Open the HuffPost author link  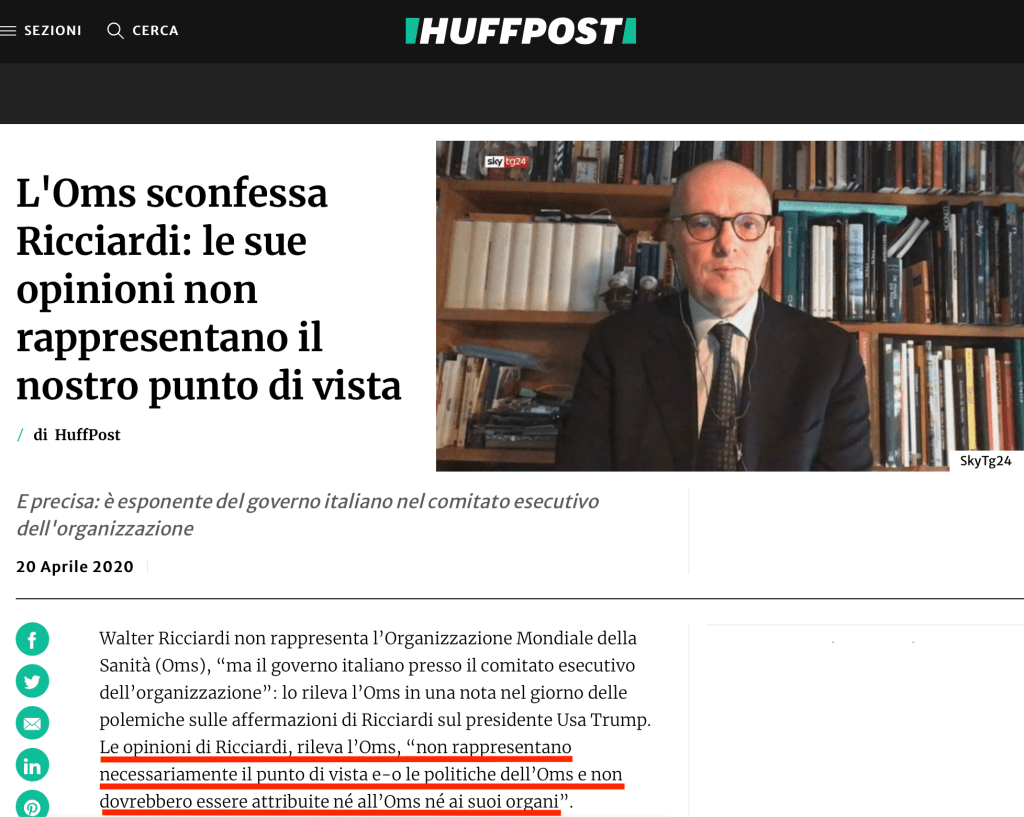click(88, 435)
